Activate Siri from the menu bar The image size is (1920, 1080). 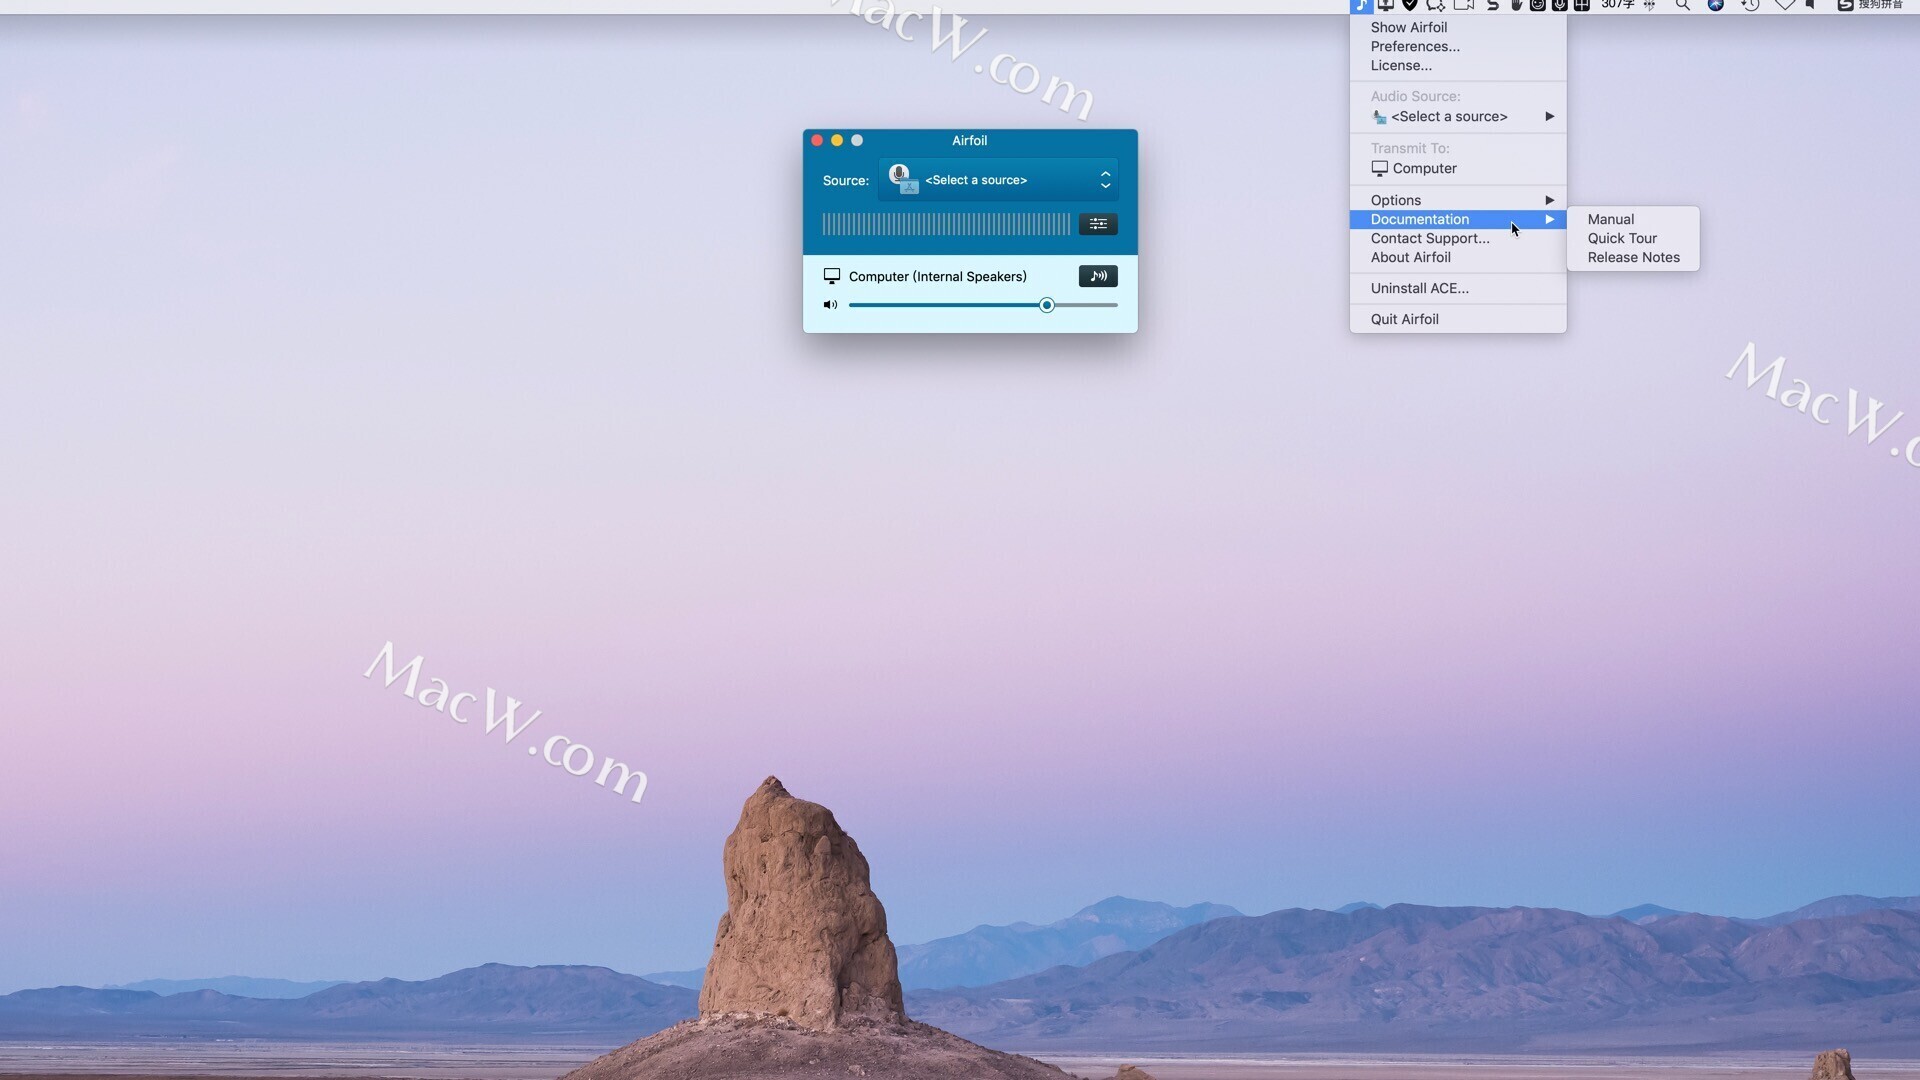[1716, 5]
